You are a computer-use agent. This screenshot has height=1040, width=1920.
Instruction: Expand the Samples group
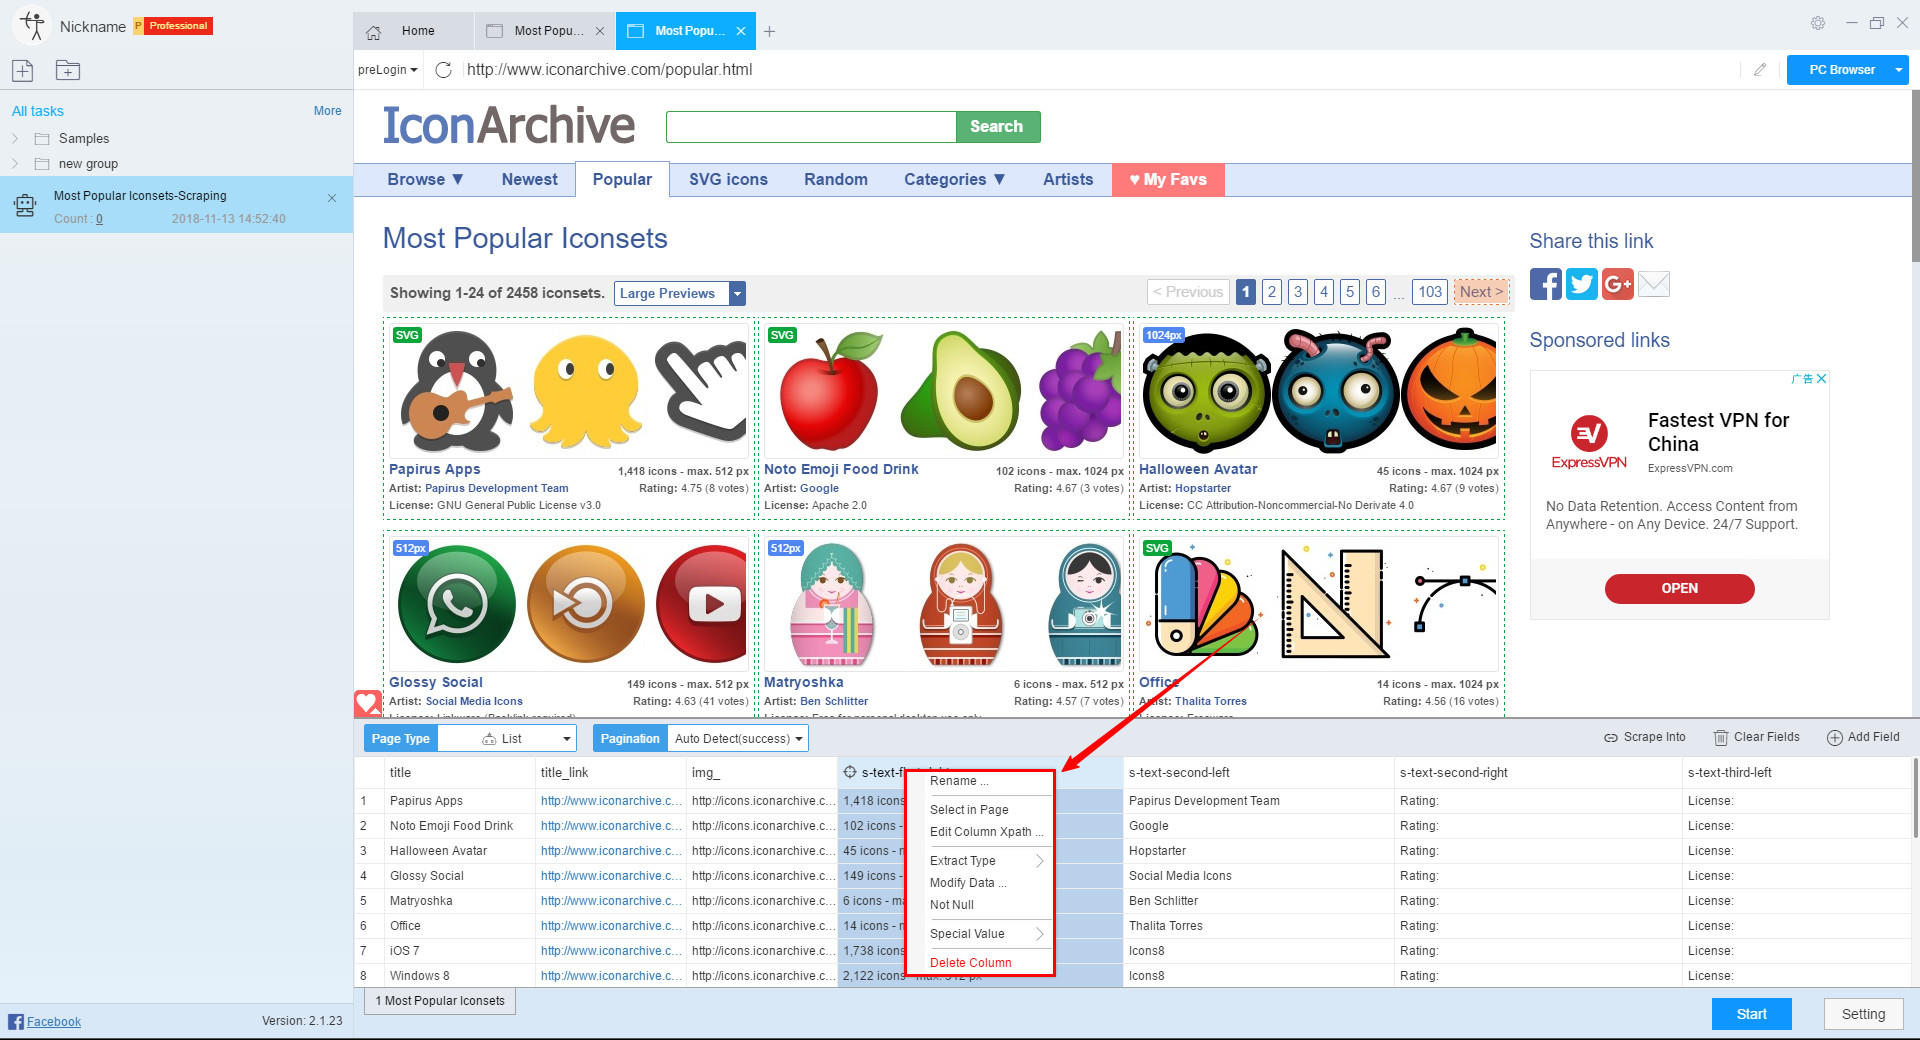(x=15, y=138)
